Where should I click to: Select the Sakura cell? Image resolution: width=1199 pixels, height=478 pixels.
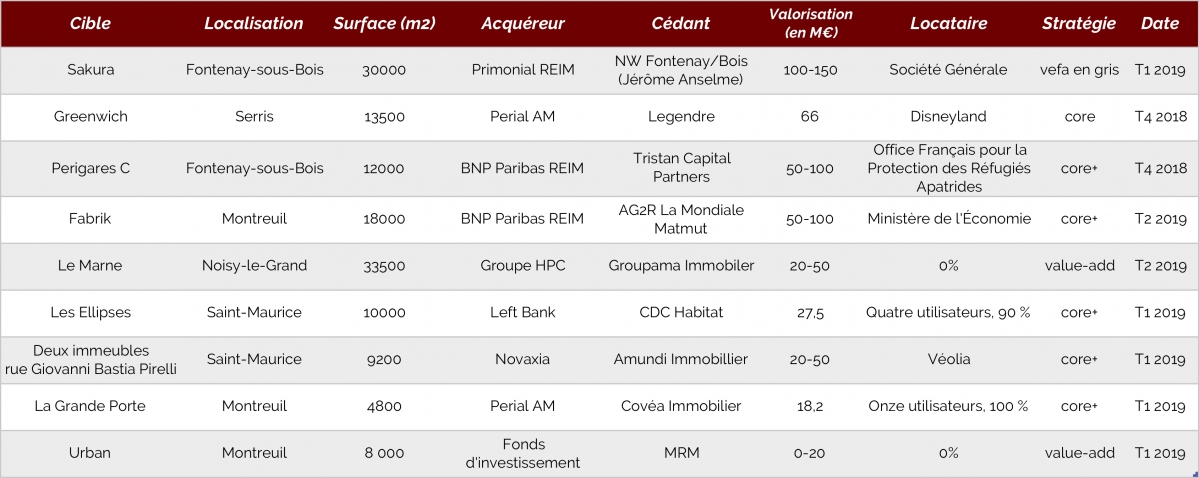click(90, 70)
